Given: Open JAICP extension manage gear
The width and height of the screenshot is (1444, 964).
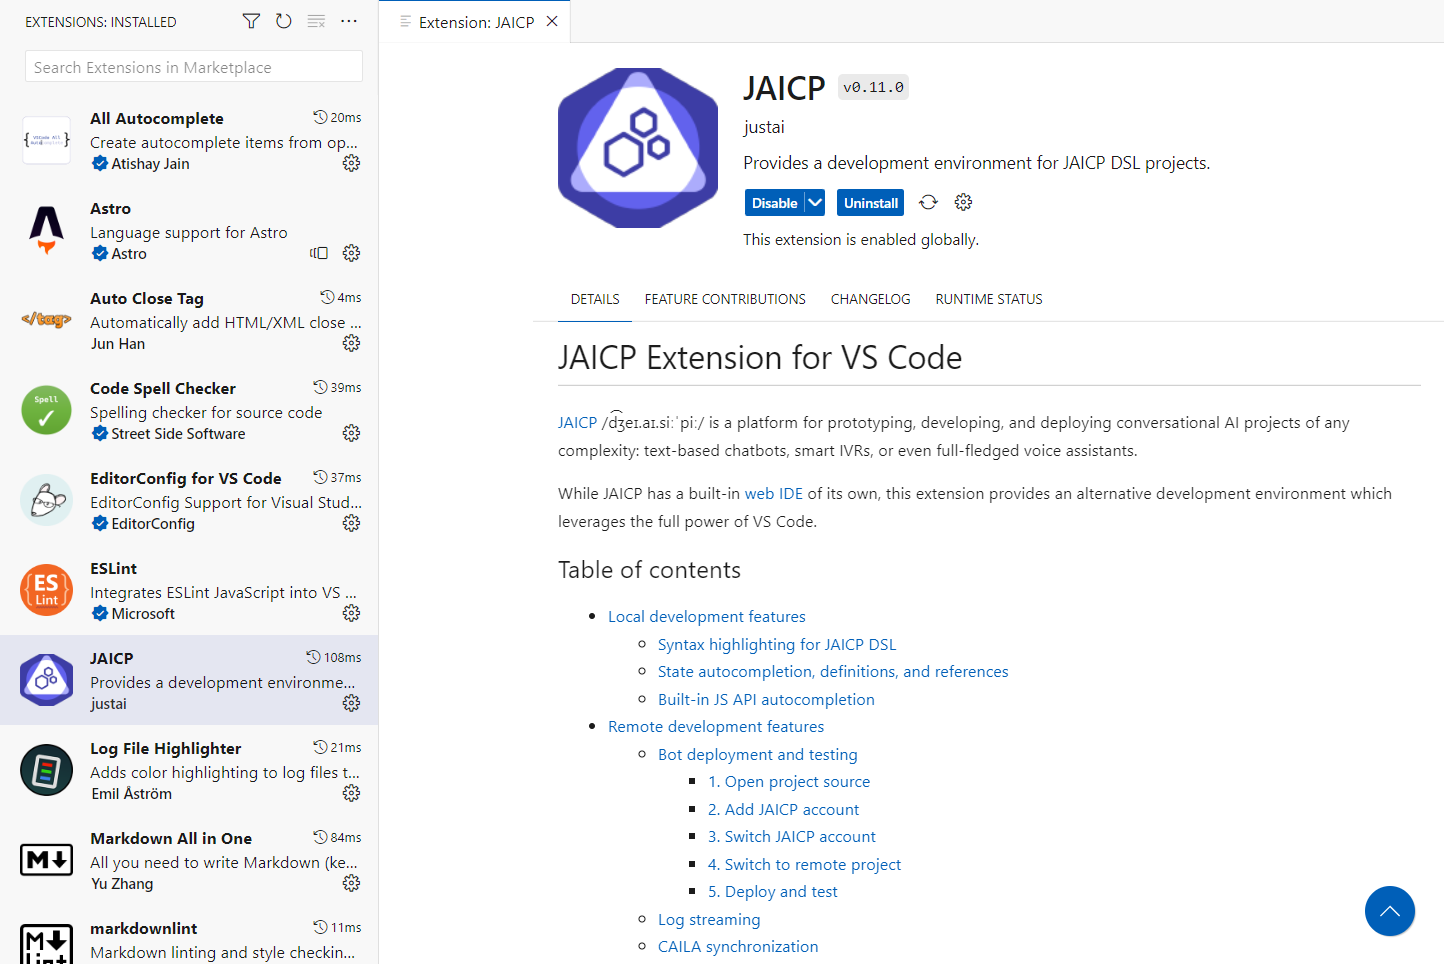Looking at the screenshot, I should click(x=963, y=202).
